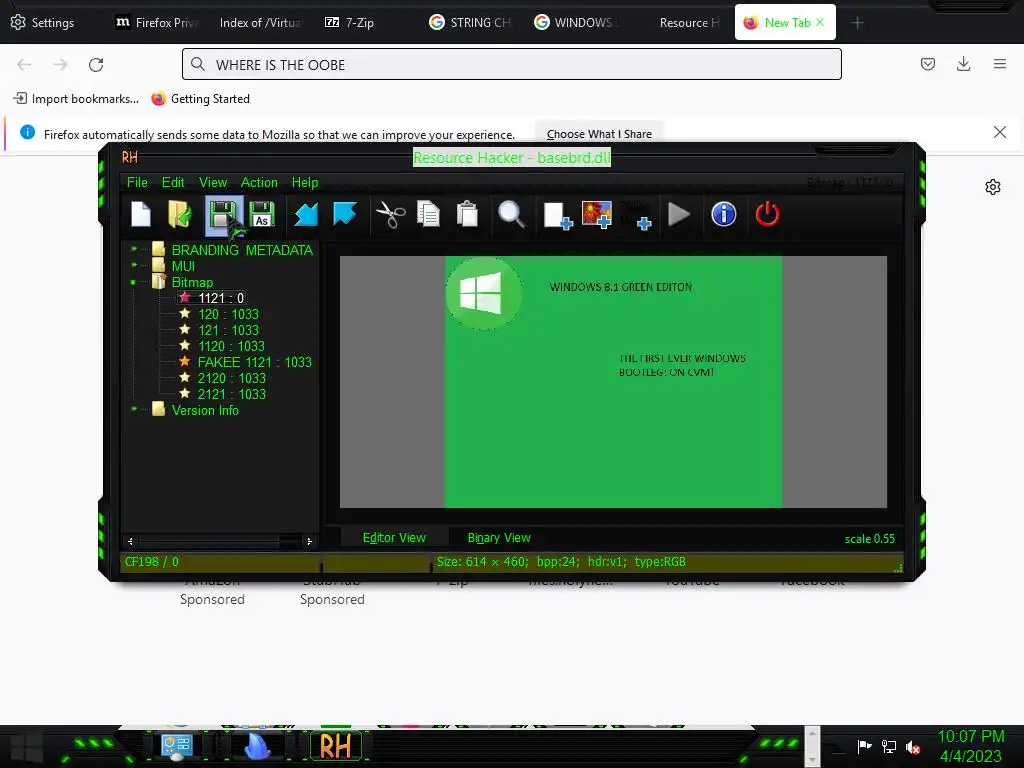The height and width of the screenshot is (768, 1024).
Task: Reload the Firefox page
Action: [x=96, y=64]
